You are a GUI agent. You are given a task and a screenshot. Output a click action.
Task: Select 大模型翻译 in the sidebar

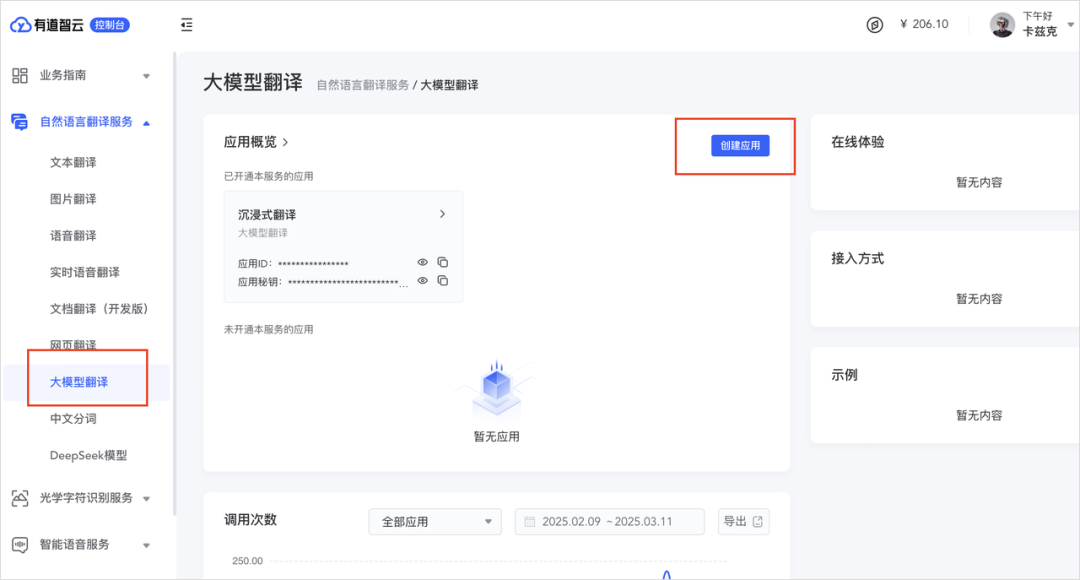click(x=79, y=382)
